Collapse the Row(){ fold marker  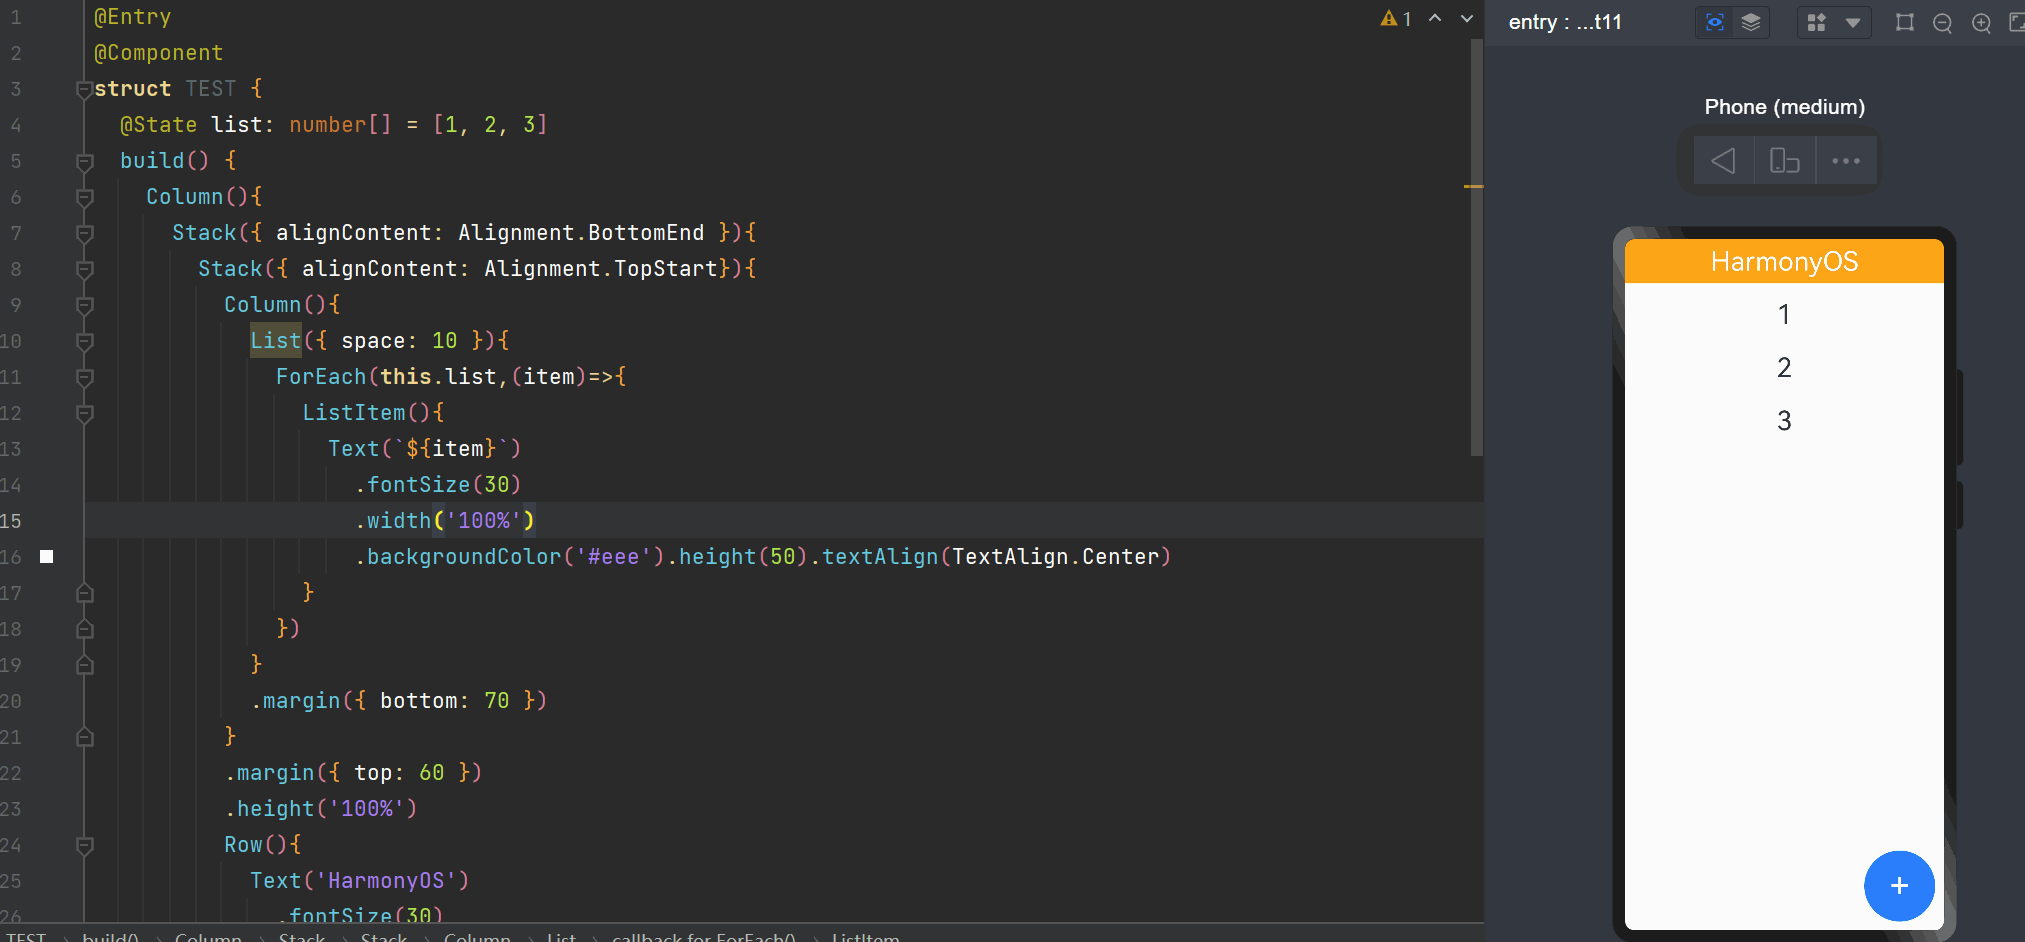84,845
